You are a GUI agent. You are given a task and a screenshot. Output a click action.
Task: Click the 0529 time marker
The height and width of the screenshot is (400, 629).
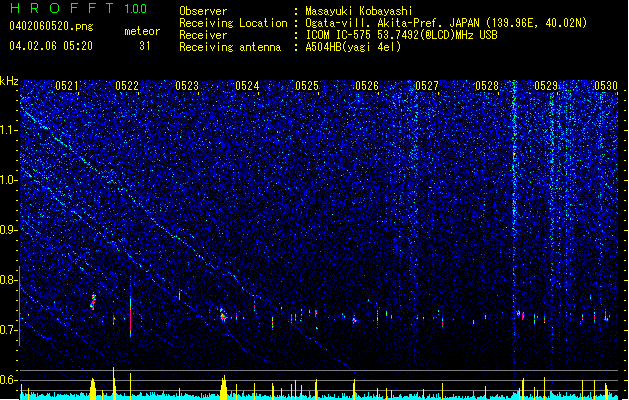pyautogui.click(x=546, y=86)
